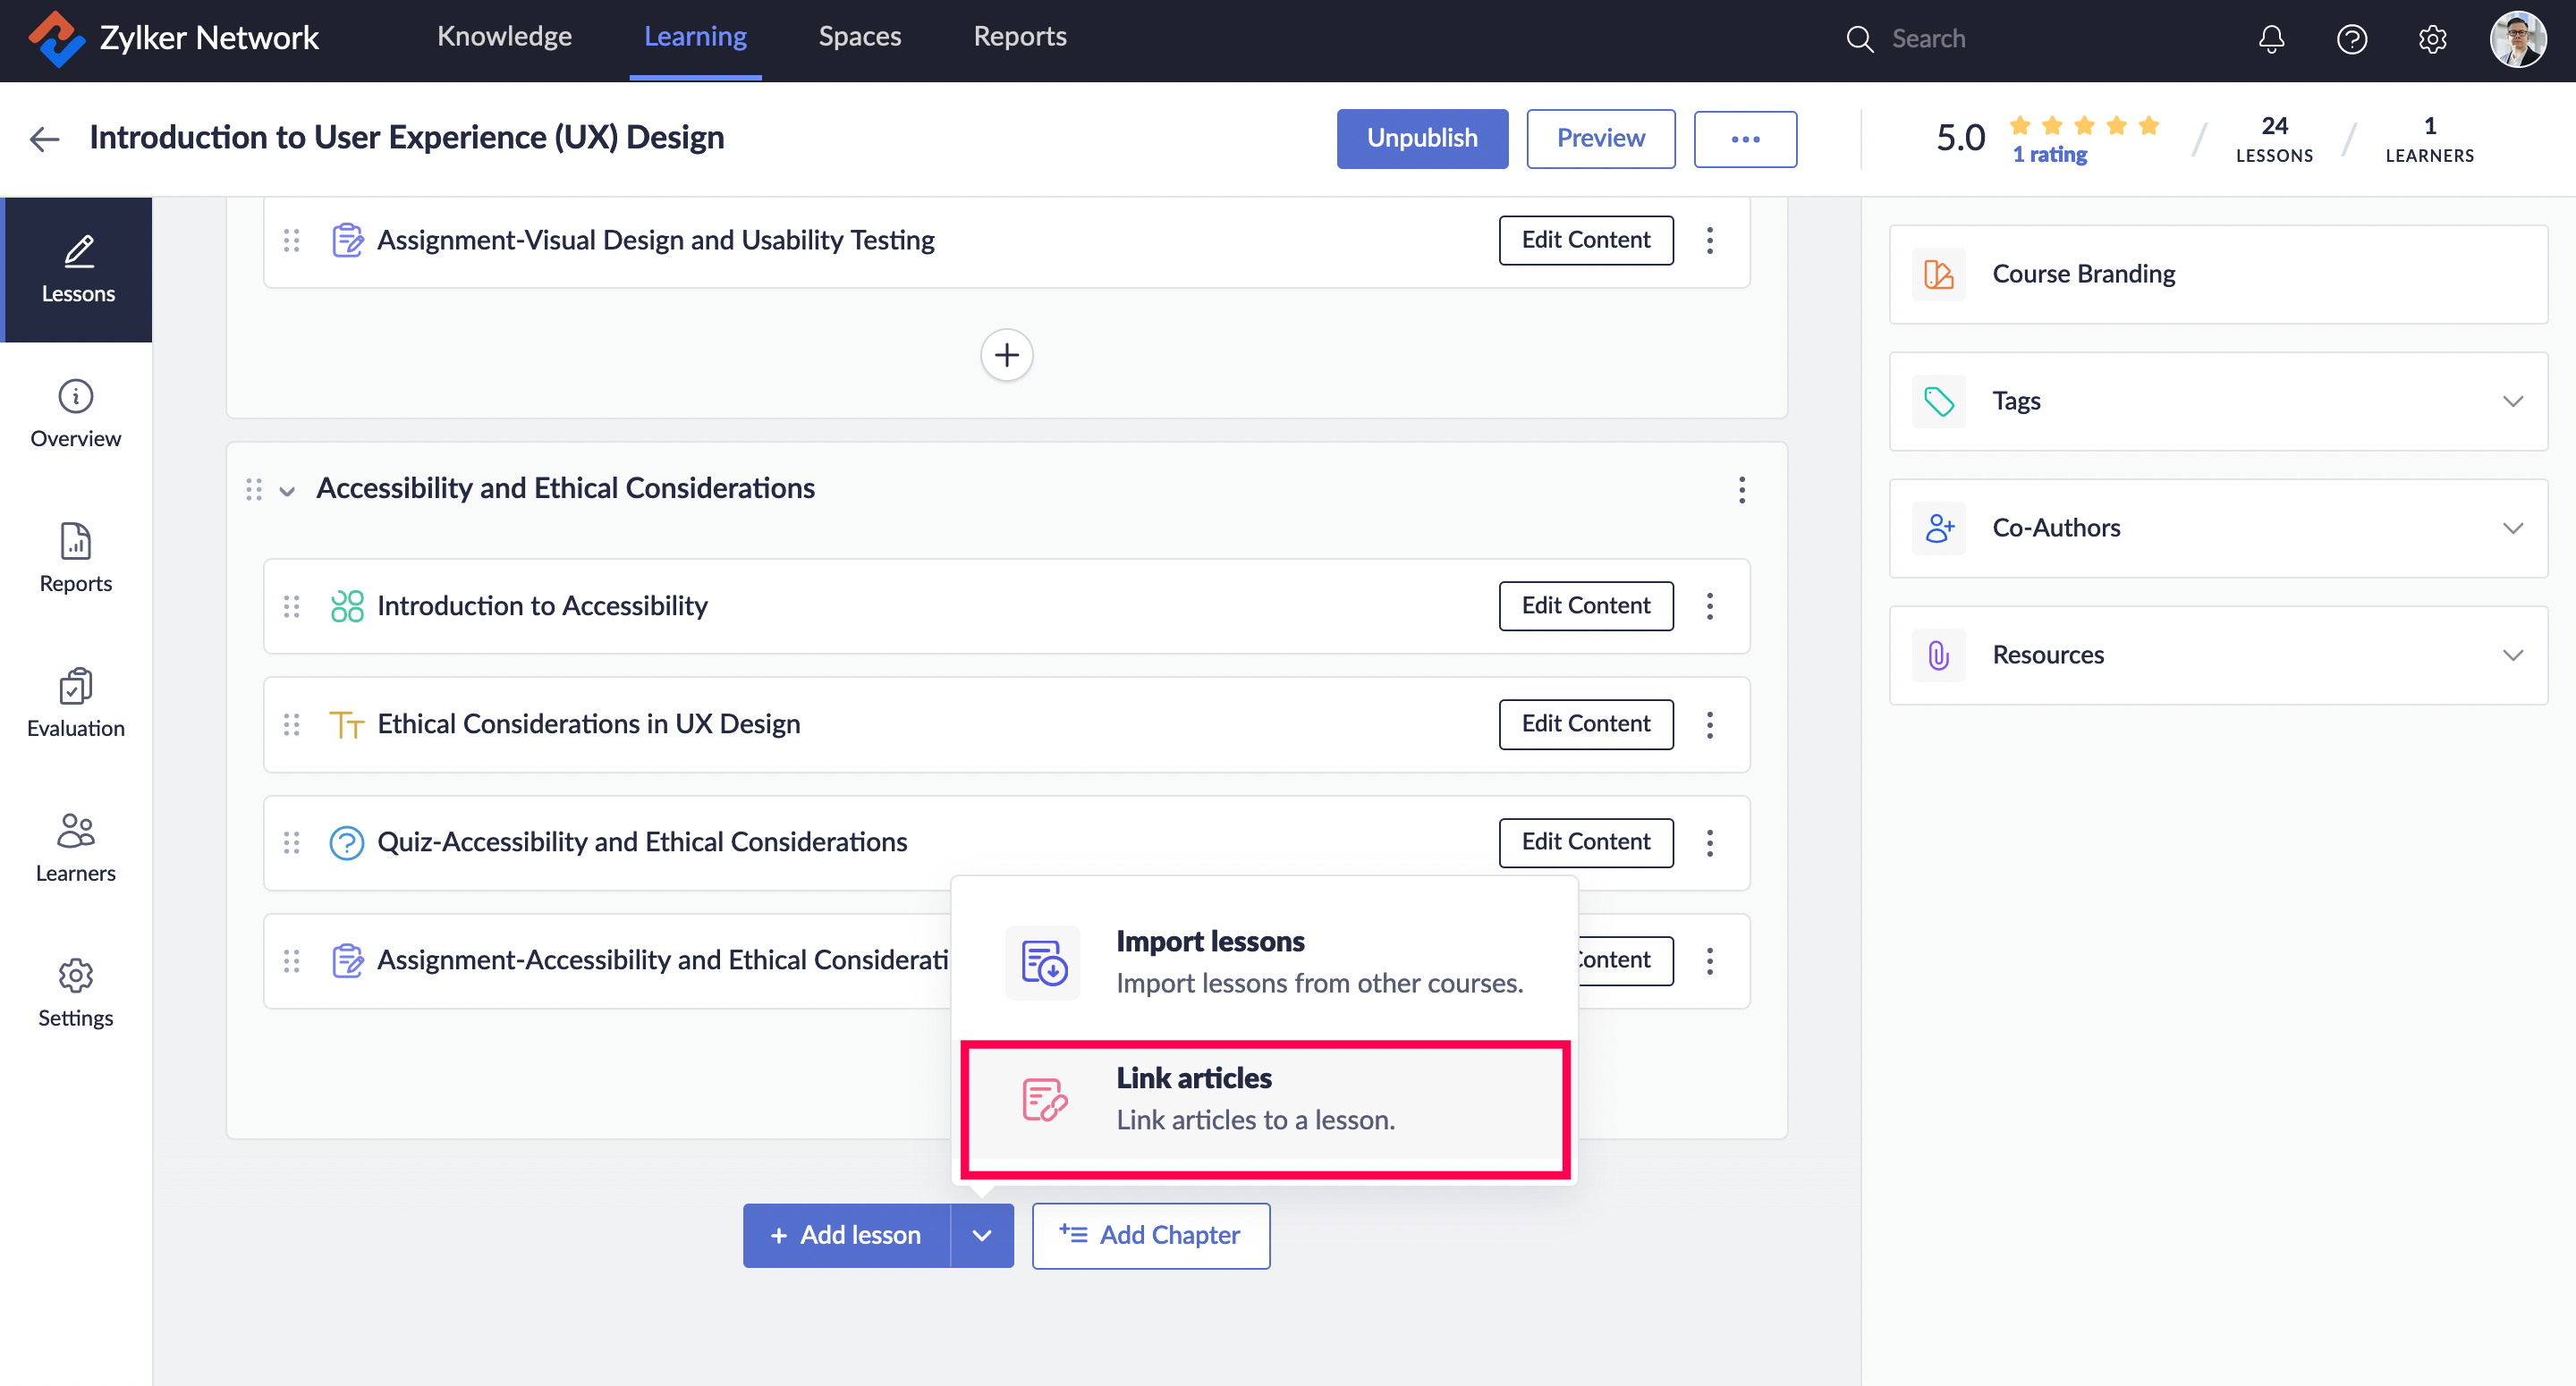Screen dimensions: 2576x1386
Task: Open the 1 rating link
Action: click(x=2049, y=155)
